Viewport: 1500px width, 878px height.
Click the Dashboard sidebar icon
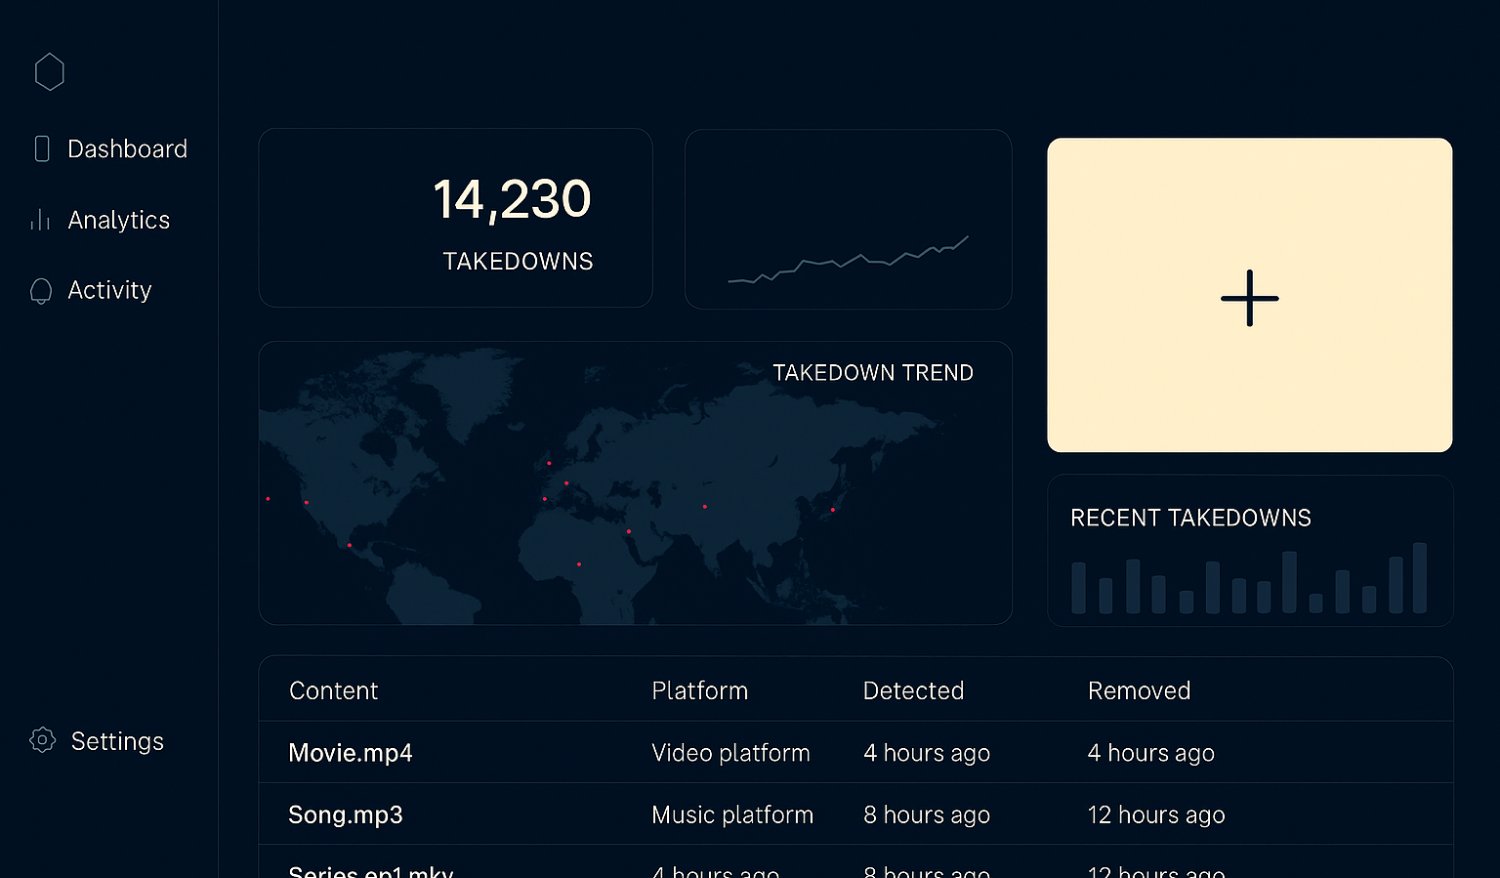point(42,149)
